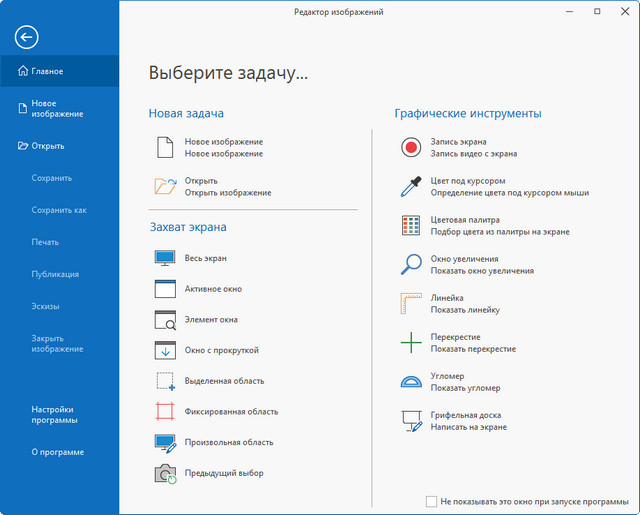Click the 'Произвольная область' label
Image resolution: width=640 pixels, height=515 pixels.
(x=229, y=442)
